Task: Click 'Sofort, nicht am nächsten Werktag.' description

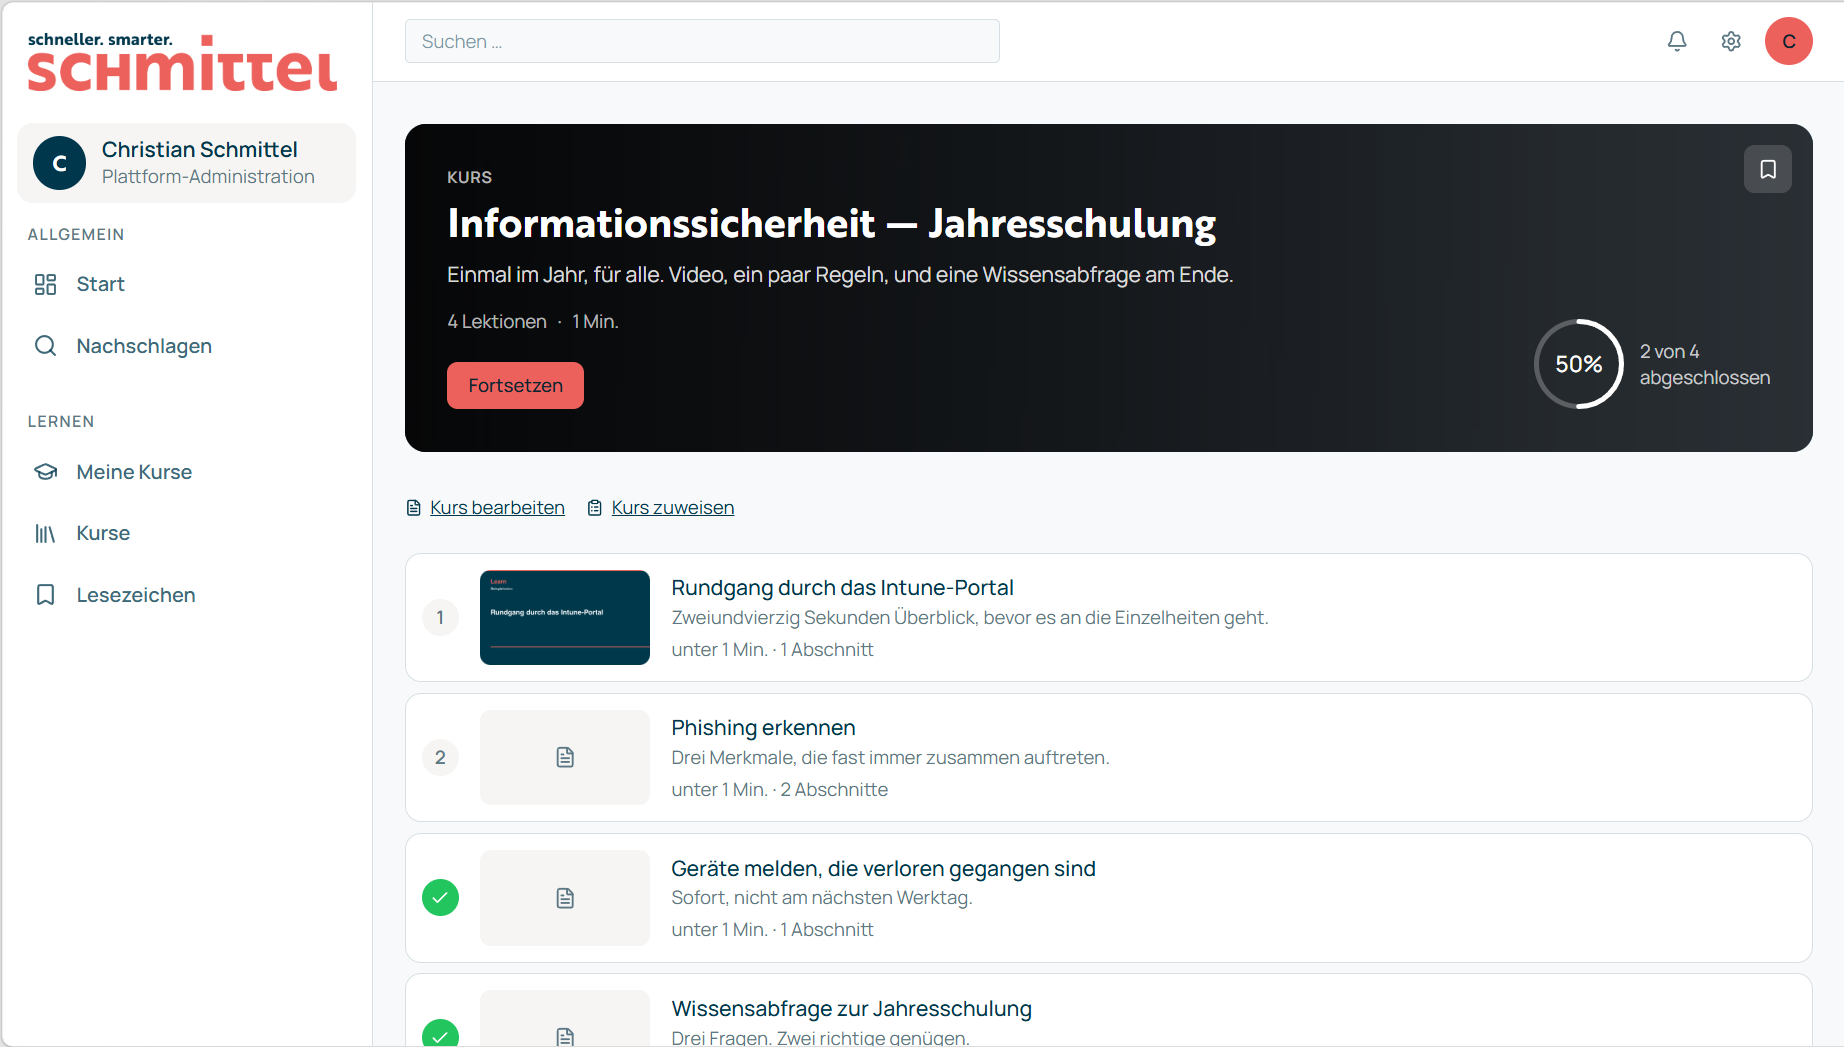Action: point(822,898)
